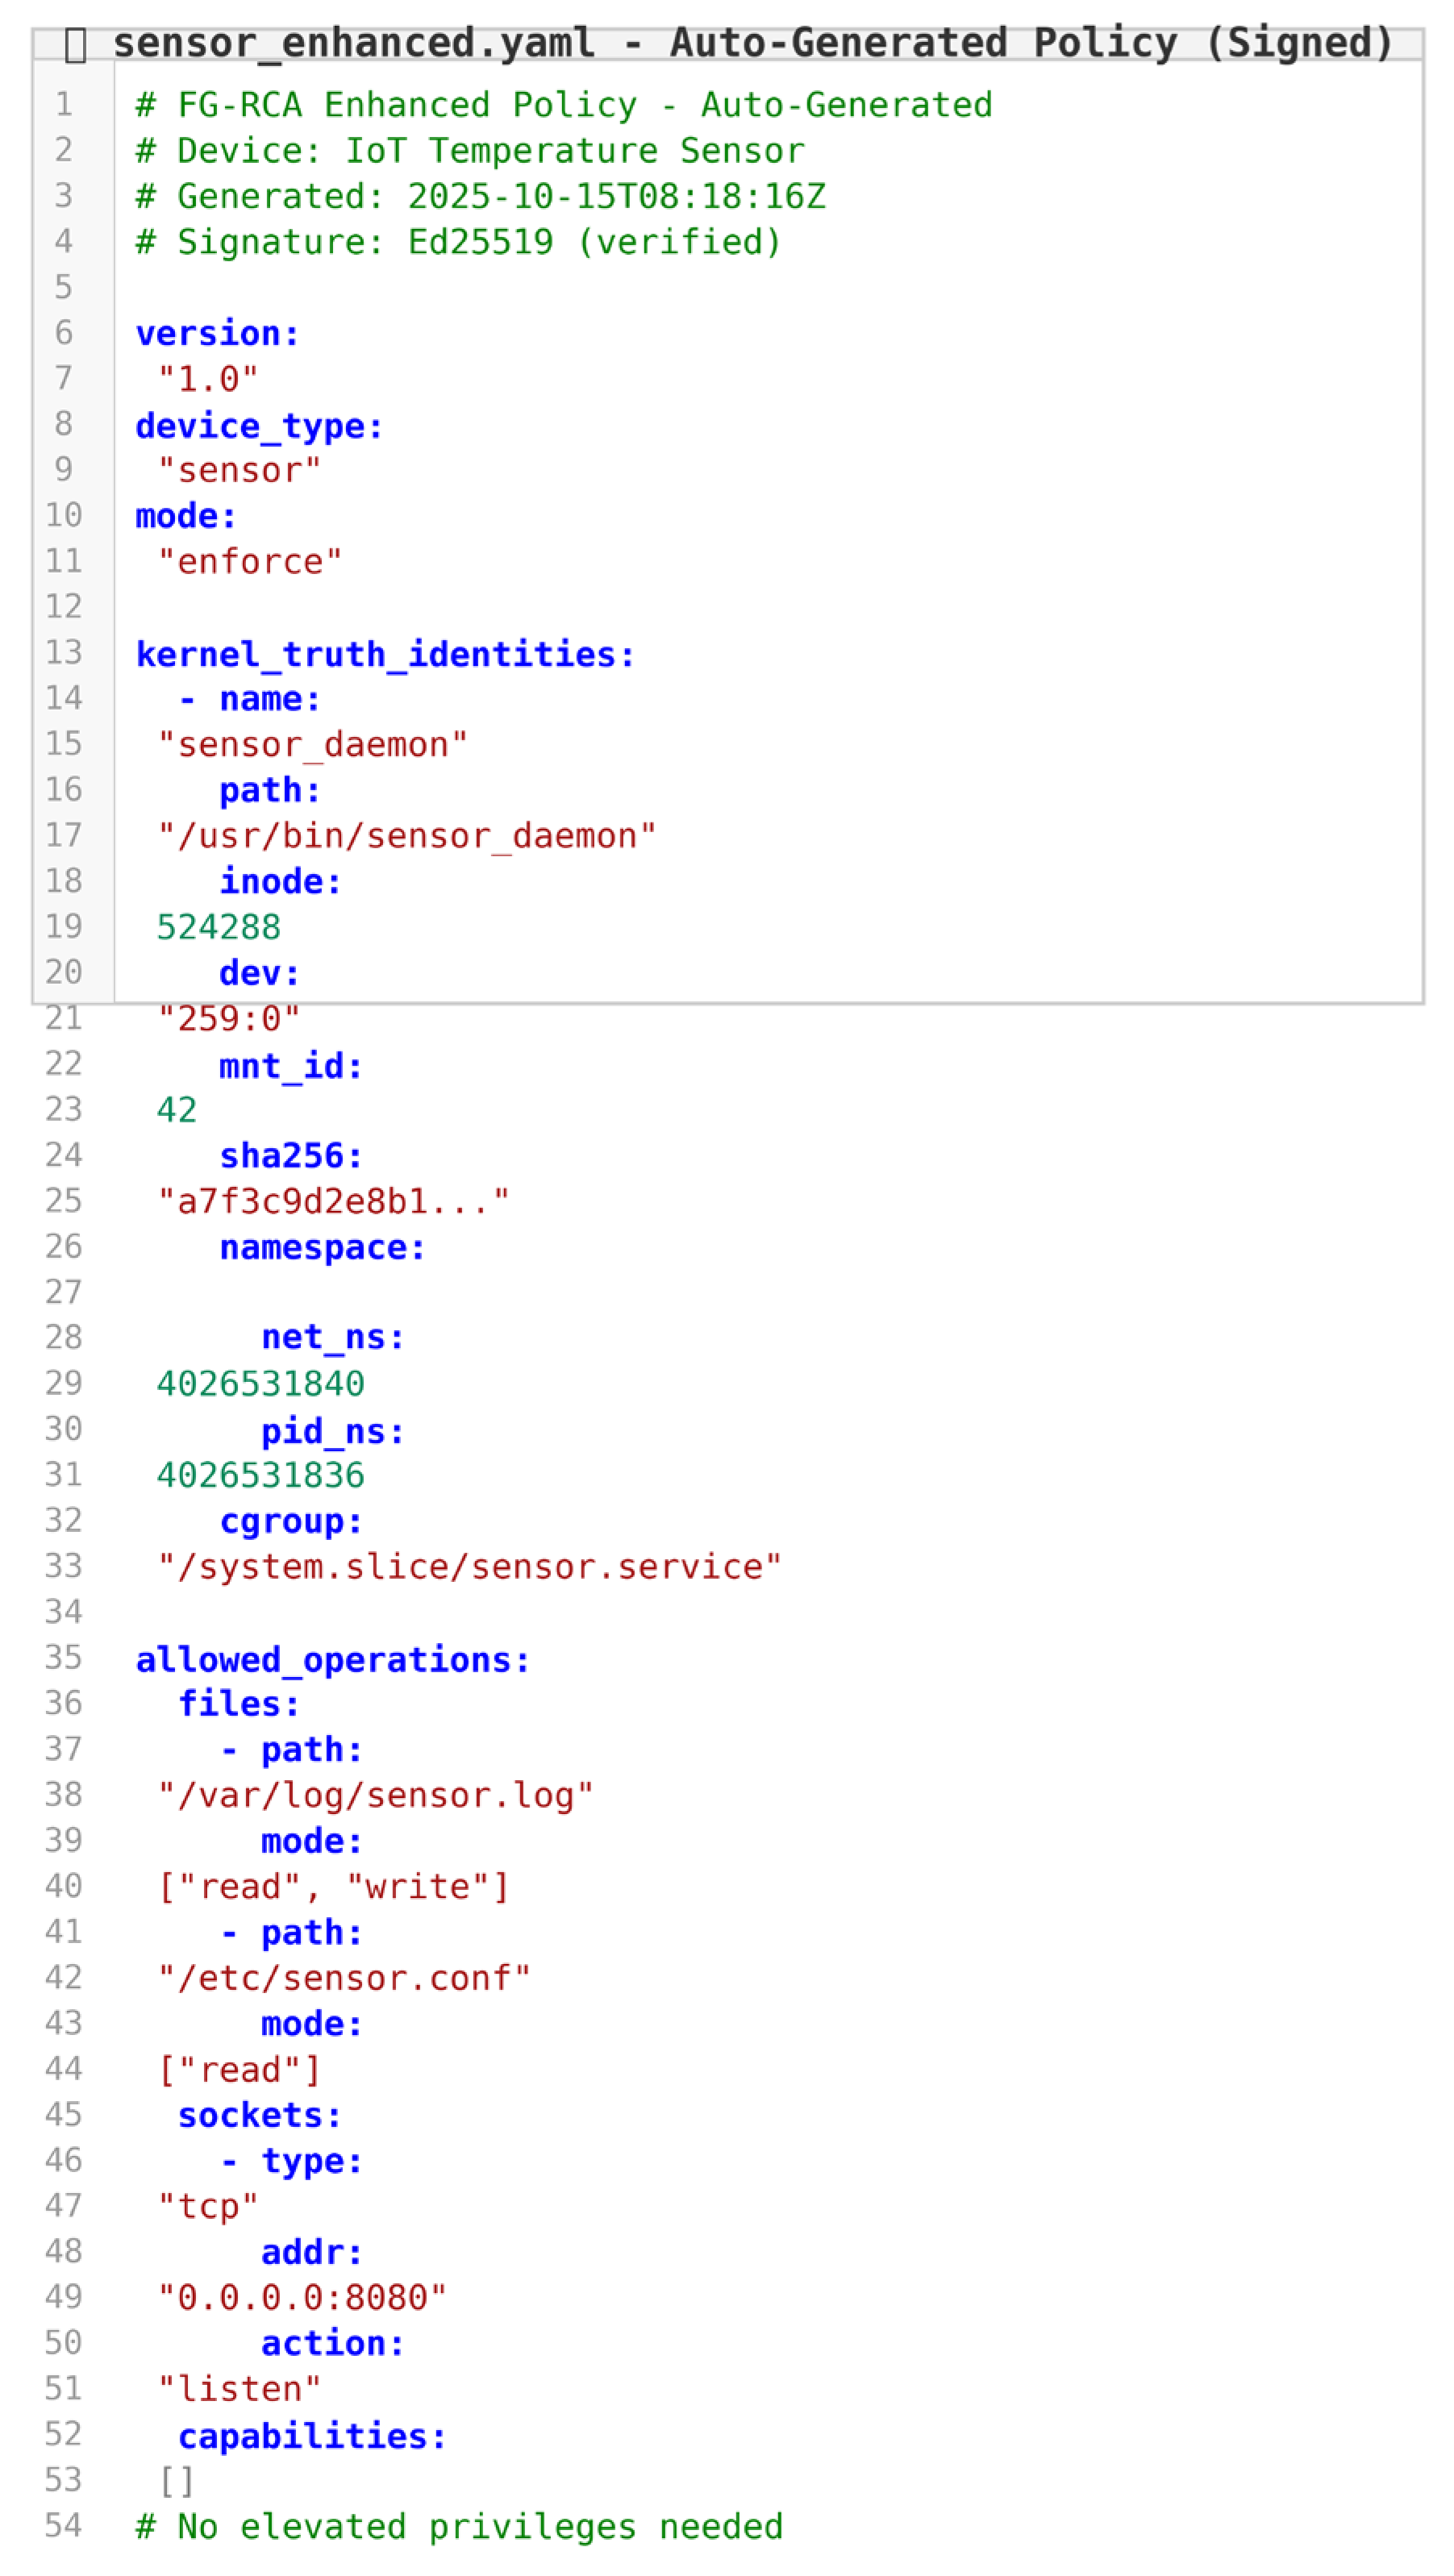Image resolution: width=1454 pixels, height=2576 pixels.
Task: Place cursor on the namespace key
Action: tap(322, 1248)
